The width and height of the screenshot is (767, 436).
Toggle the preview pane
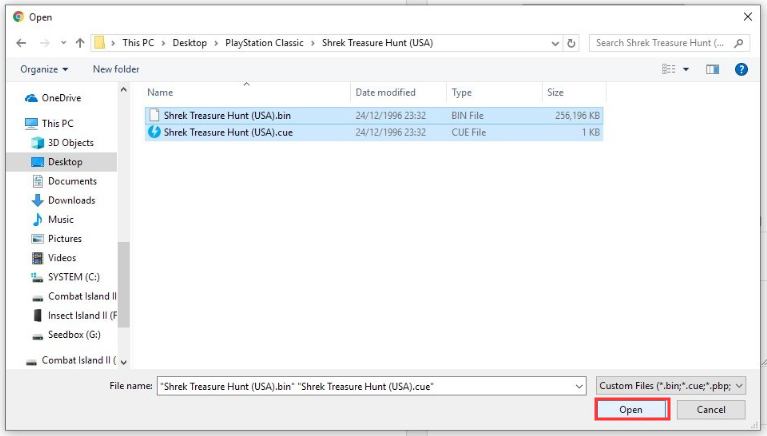pos(712,69)
